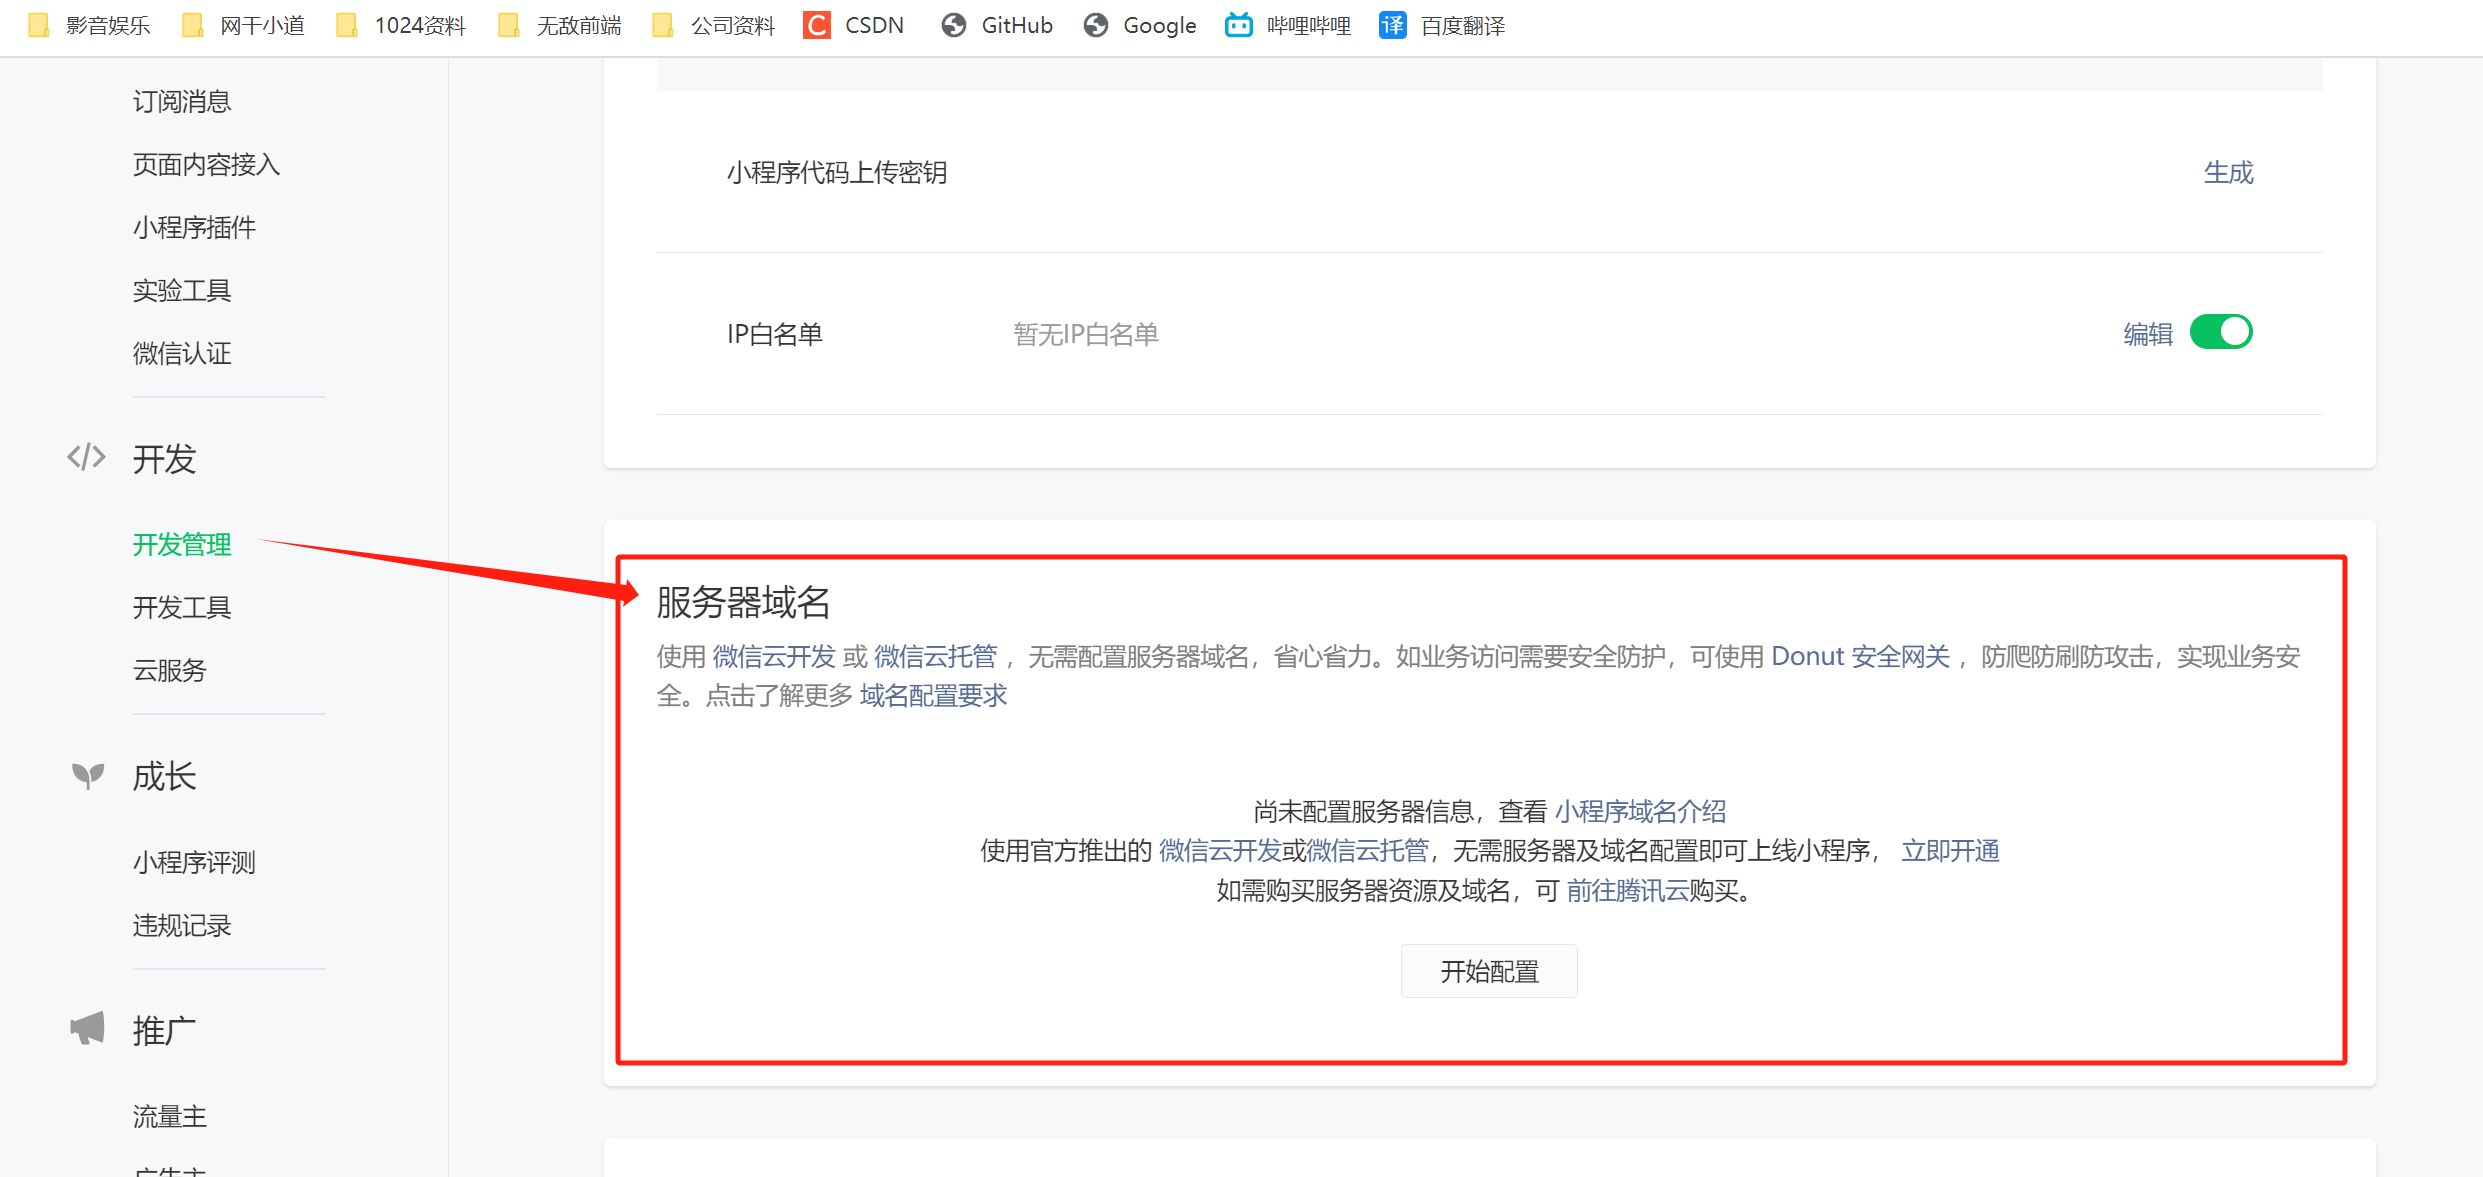Open the 小程序域名介绍 link

tap(1640, 810)
